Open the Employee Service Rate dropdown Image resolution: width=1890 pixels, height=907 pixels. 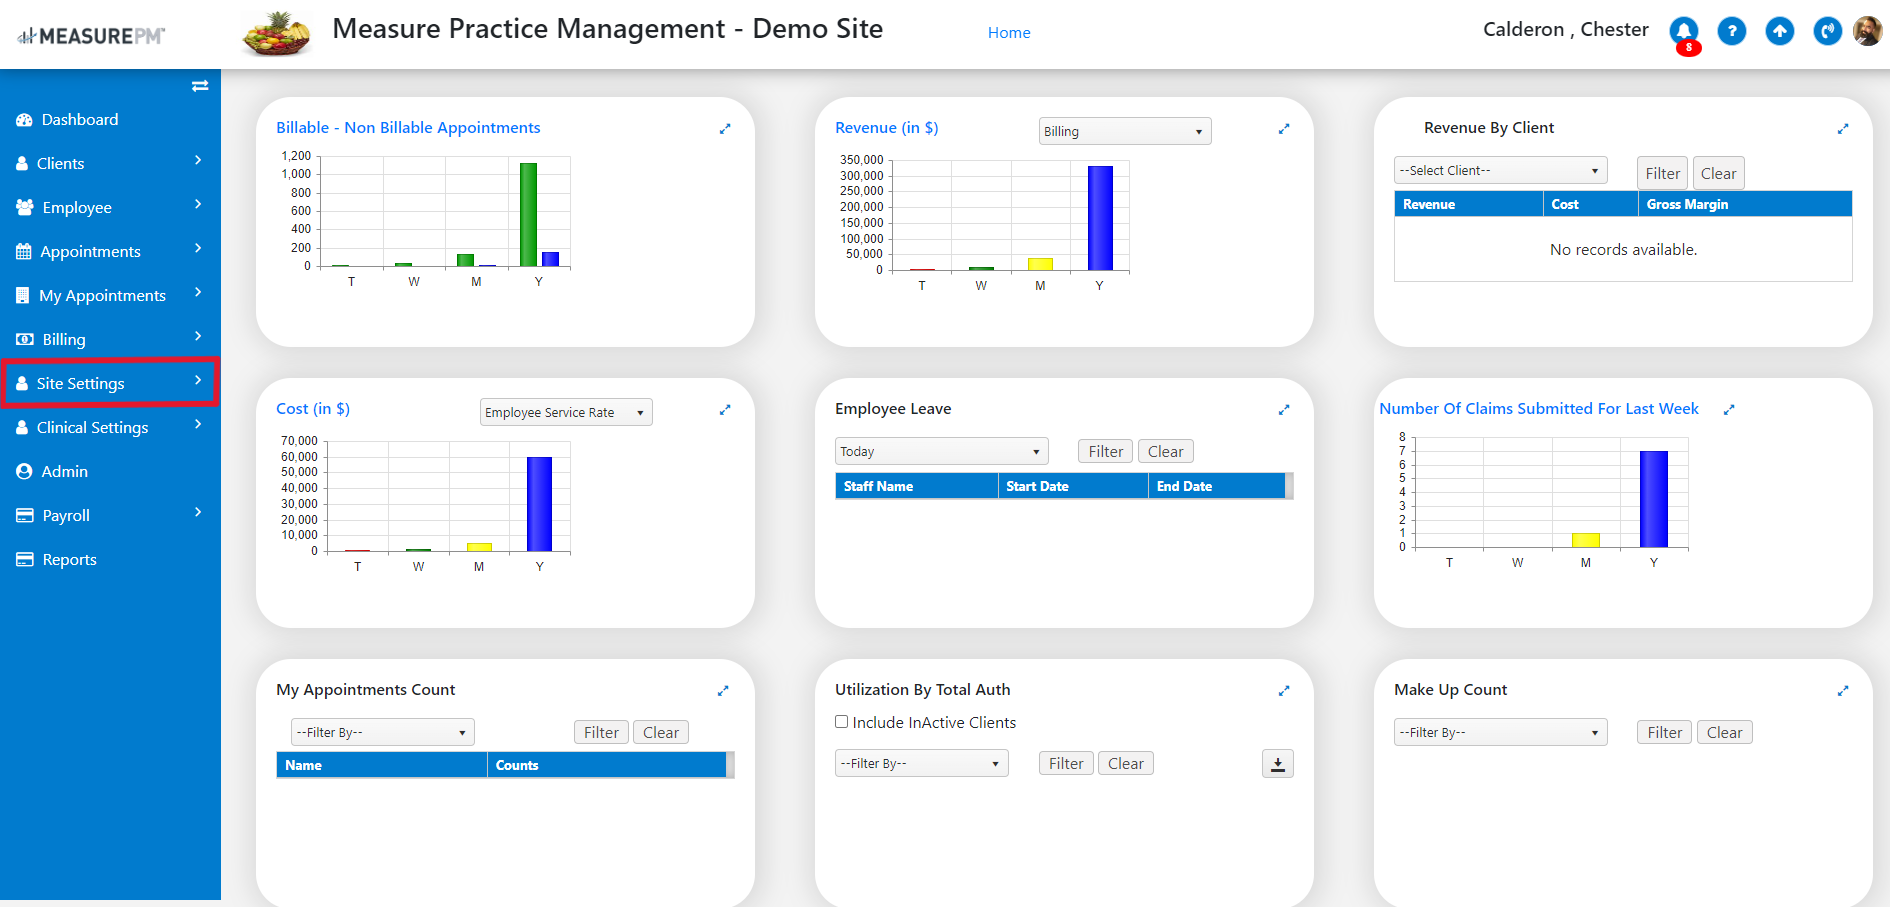click(x=566, y=412)
